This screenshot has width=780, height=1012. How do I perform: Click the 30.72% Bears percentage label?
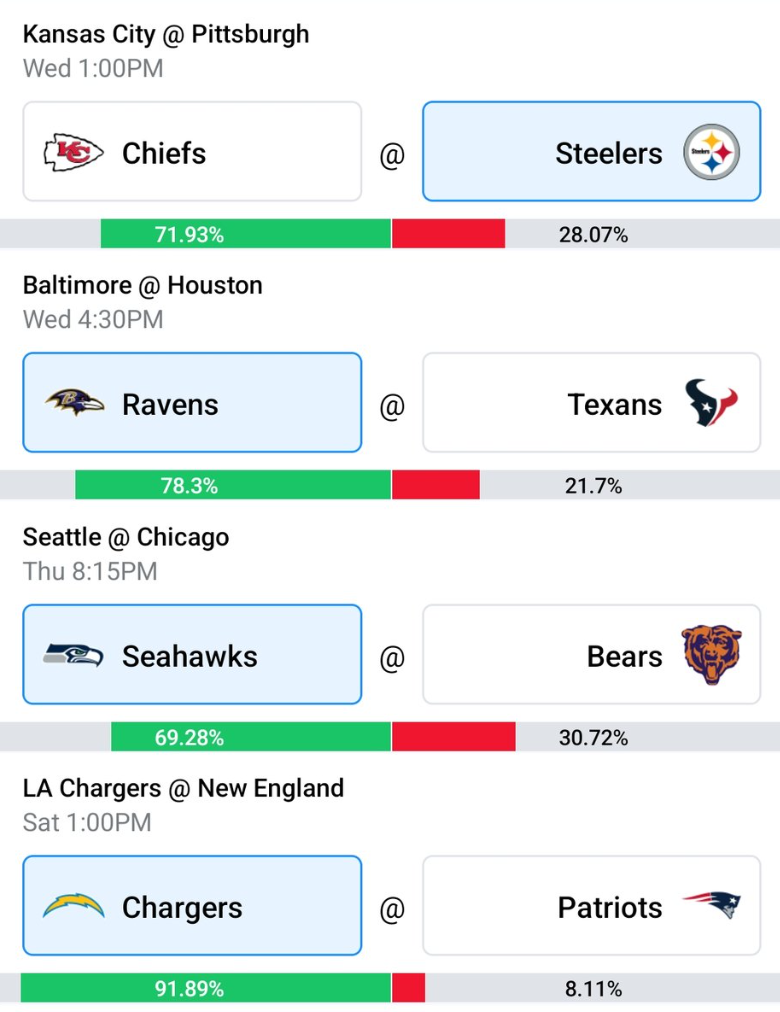594,737
